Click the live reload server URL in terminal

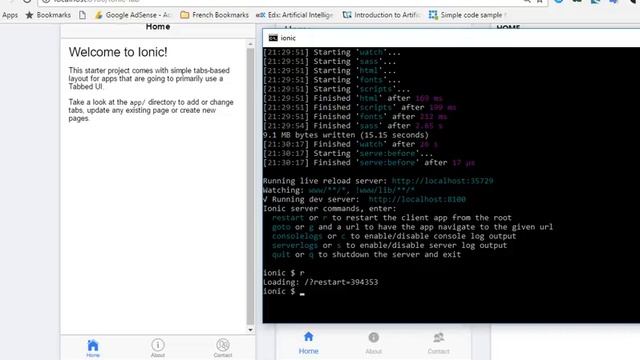coord(442,181)
